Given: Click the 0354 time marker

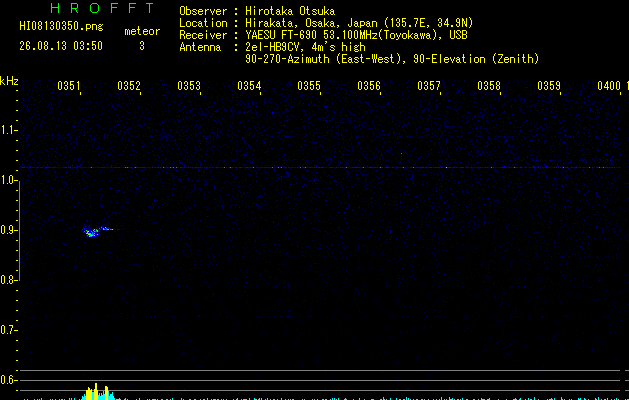Looking at the screenshot, I should 249,86.
